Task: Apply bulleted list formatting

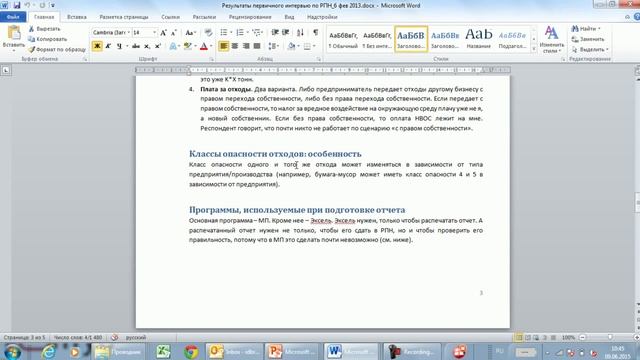Action: coord(224,32)
